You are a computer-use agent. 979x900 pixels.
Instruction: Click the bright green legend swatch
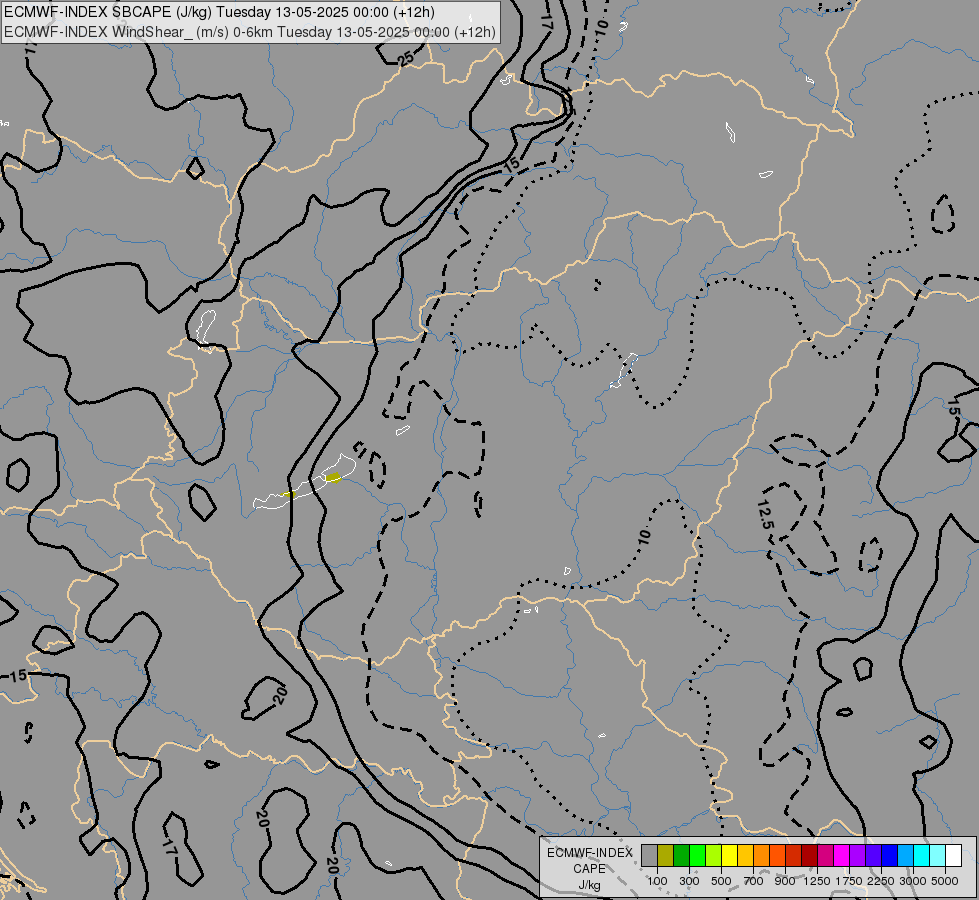tap(697, 855)
